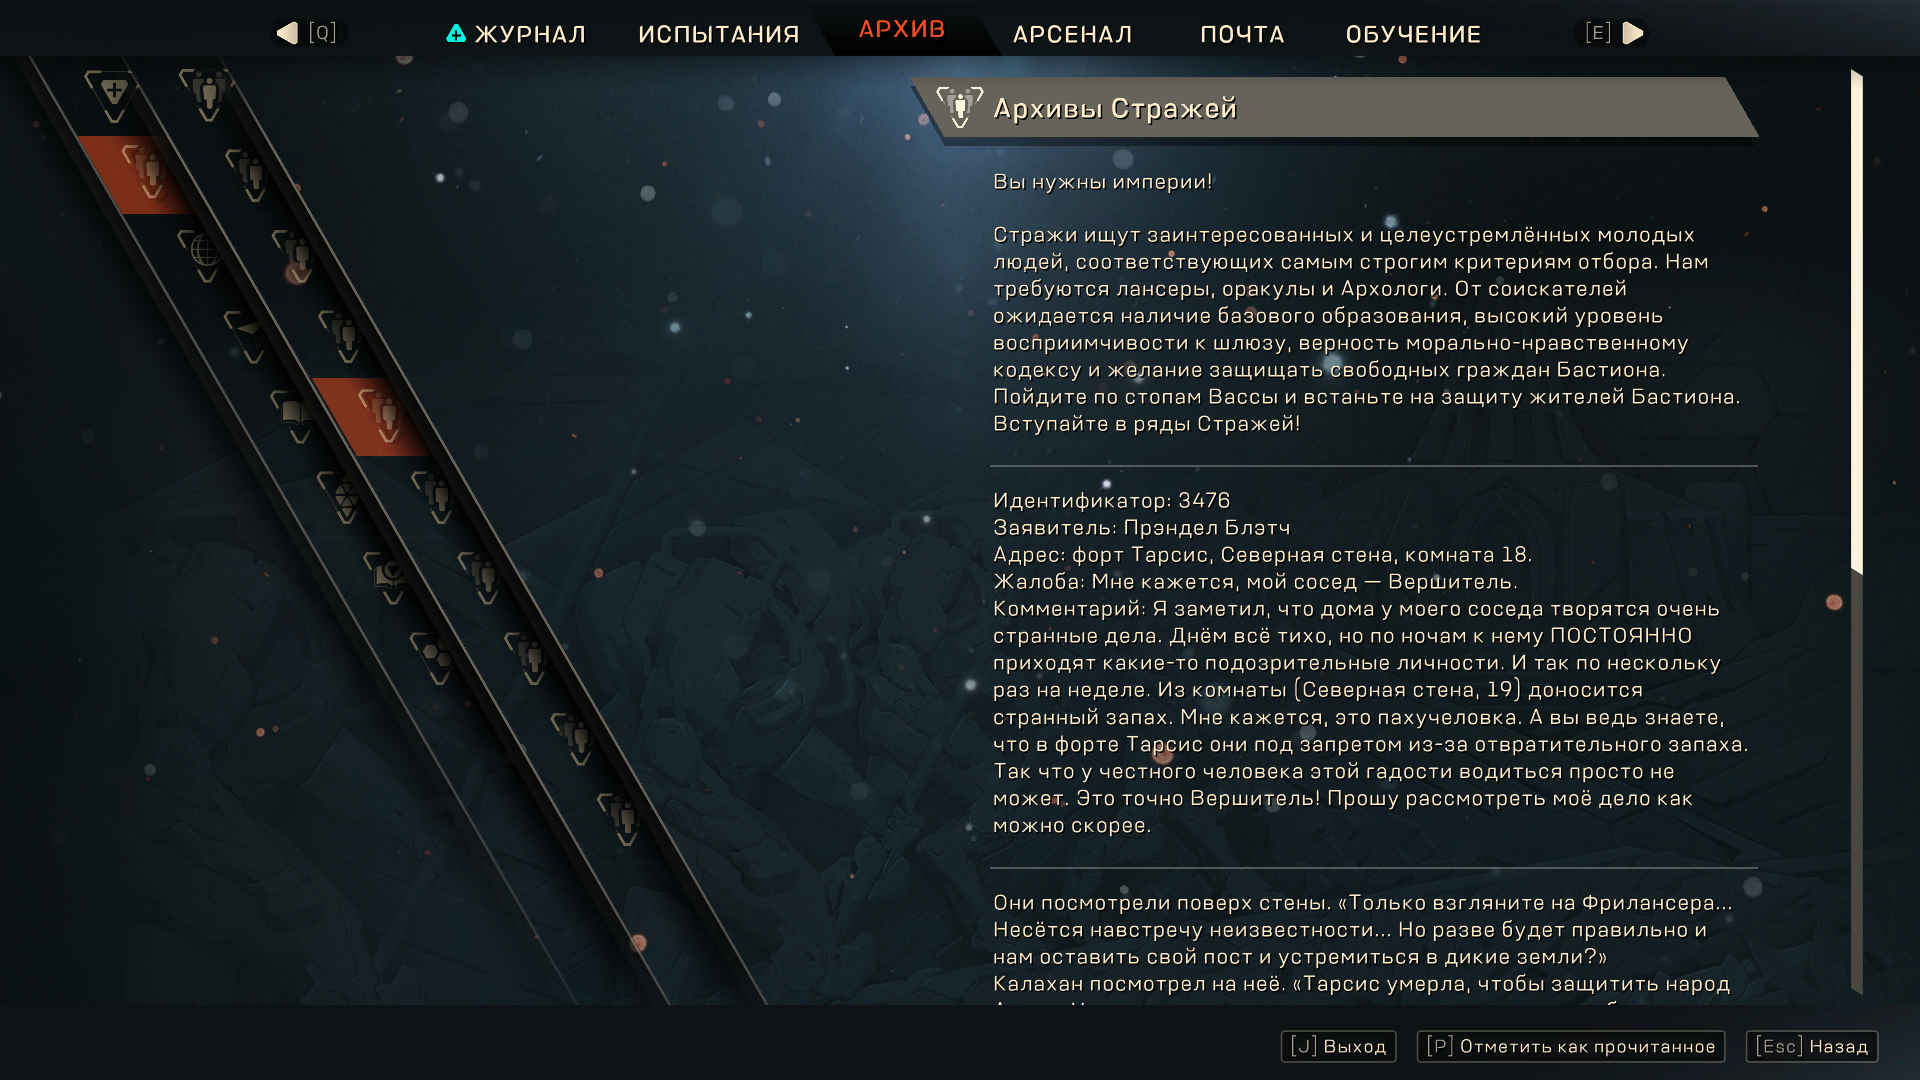The height and width of the screenshot is (1080, 1920).
Task: Click the emblem icon beside Архивы Стражей title
Action: [x=959, y=107]
